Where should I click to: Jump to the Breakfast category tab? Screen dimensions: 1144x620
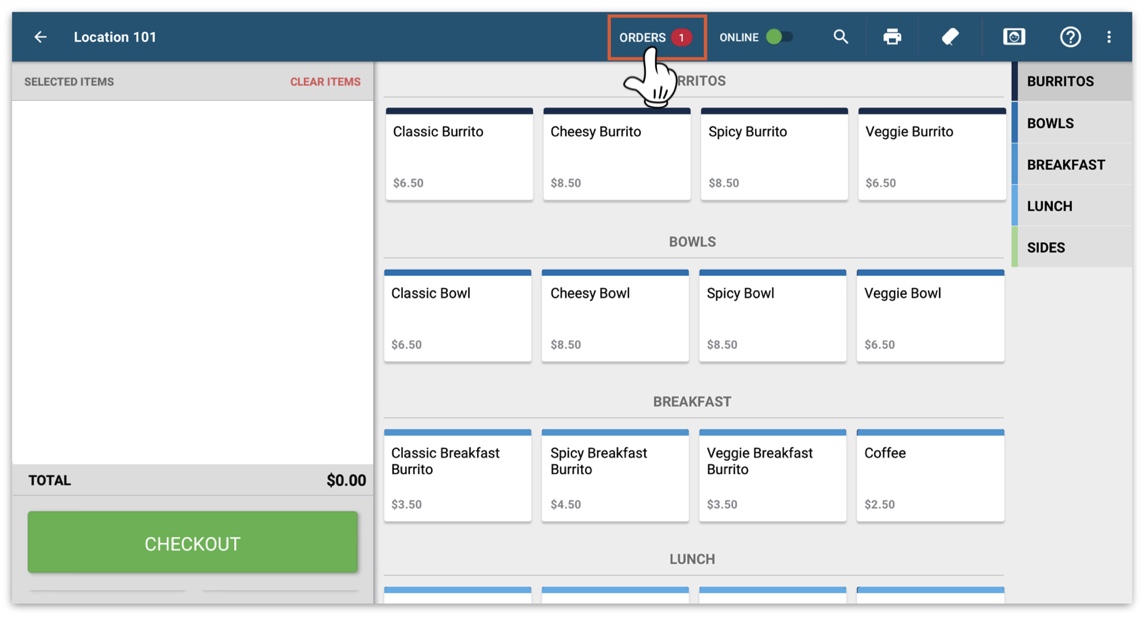tap(1072, 165)
